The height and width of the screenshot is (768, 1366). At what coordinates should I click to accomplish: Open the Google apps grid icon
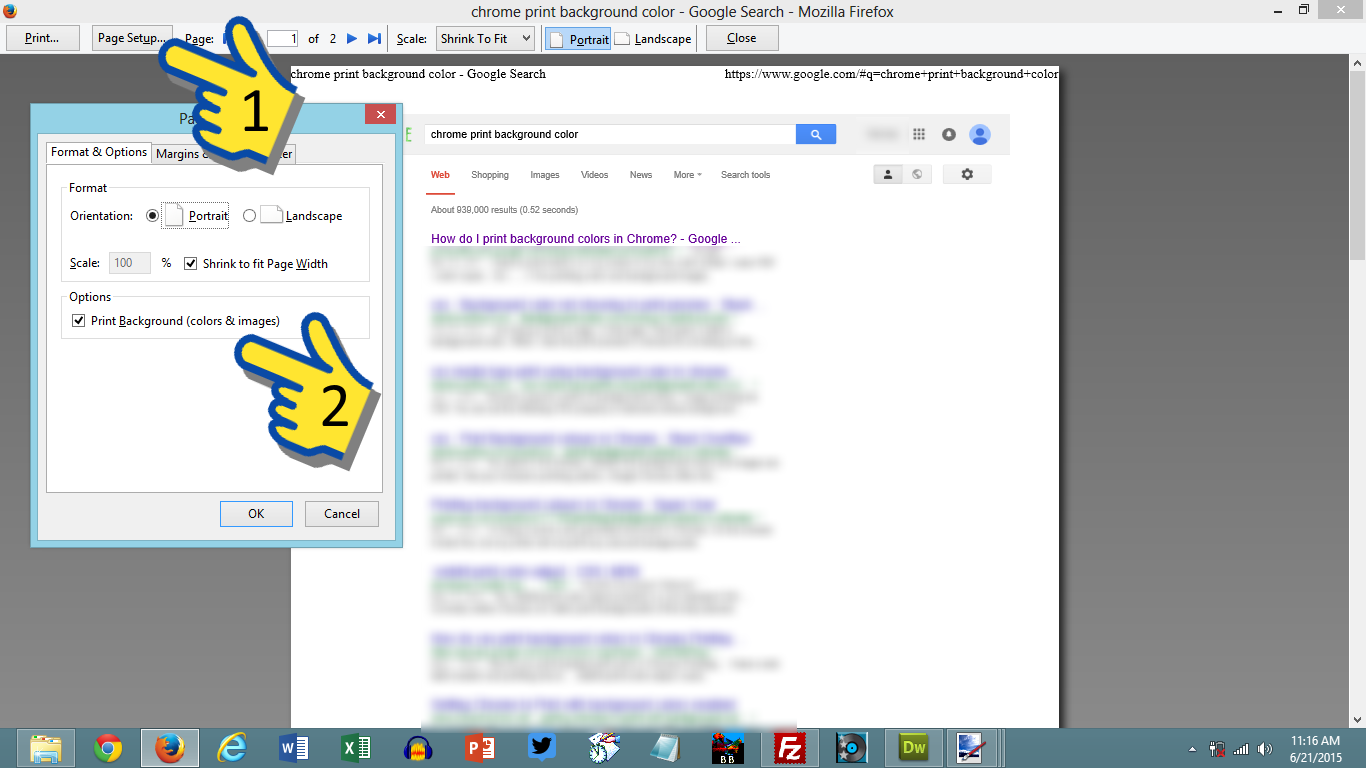[x=920, y=134]
